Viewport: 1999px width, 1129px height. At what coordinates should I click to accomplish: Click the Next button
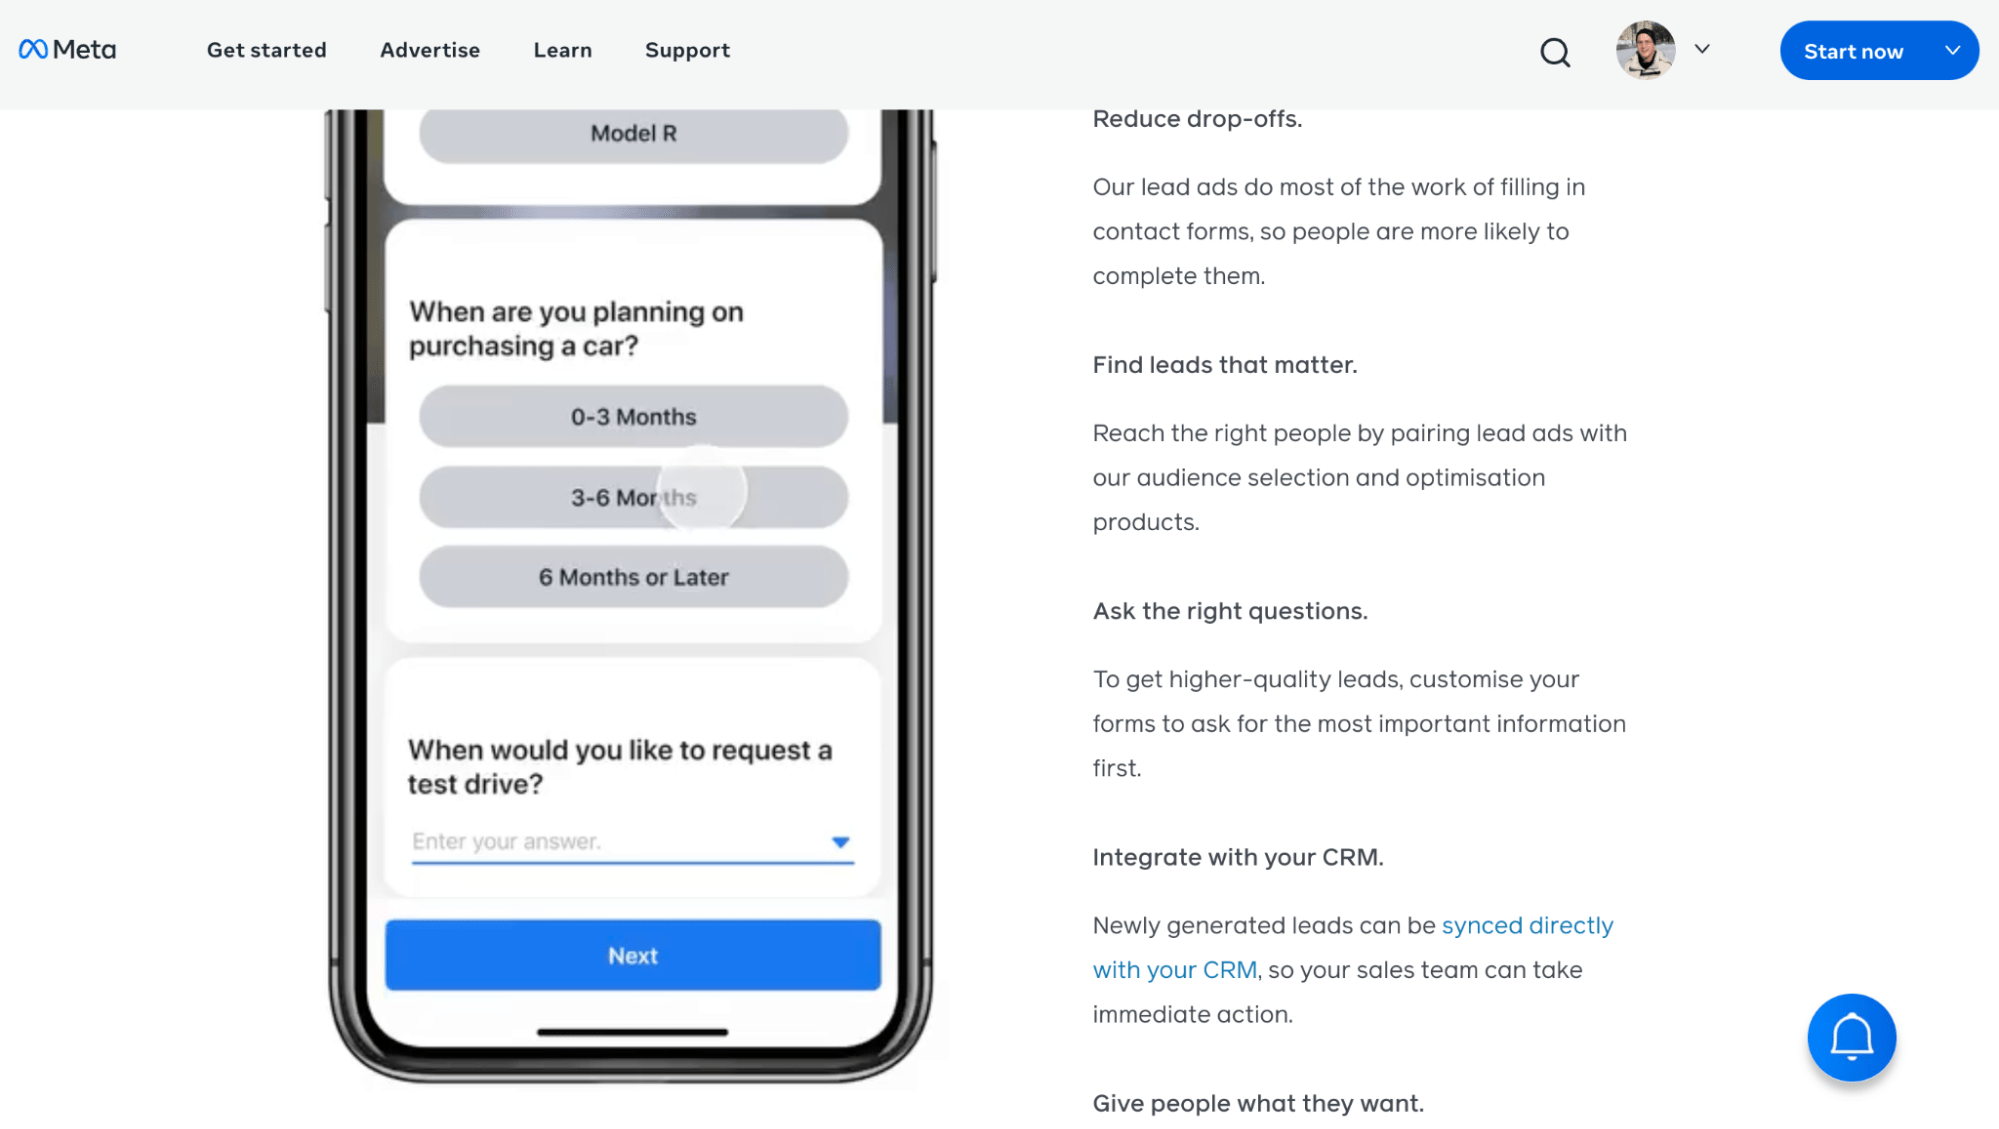point(633,955)
